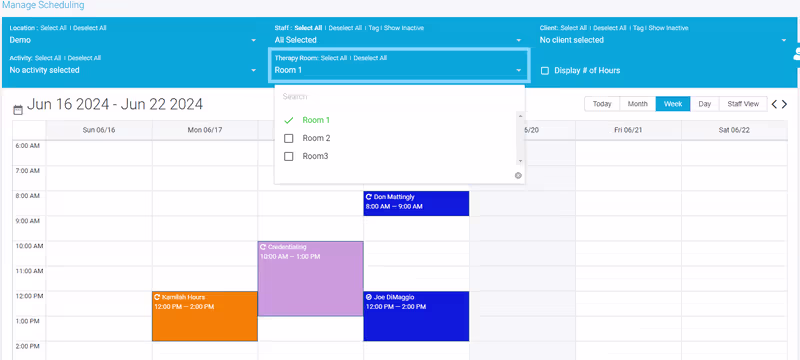
Task: Open the Manage Scheduling link
Action: [x=43, y=5]
